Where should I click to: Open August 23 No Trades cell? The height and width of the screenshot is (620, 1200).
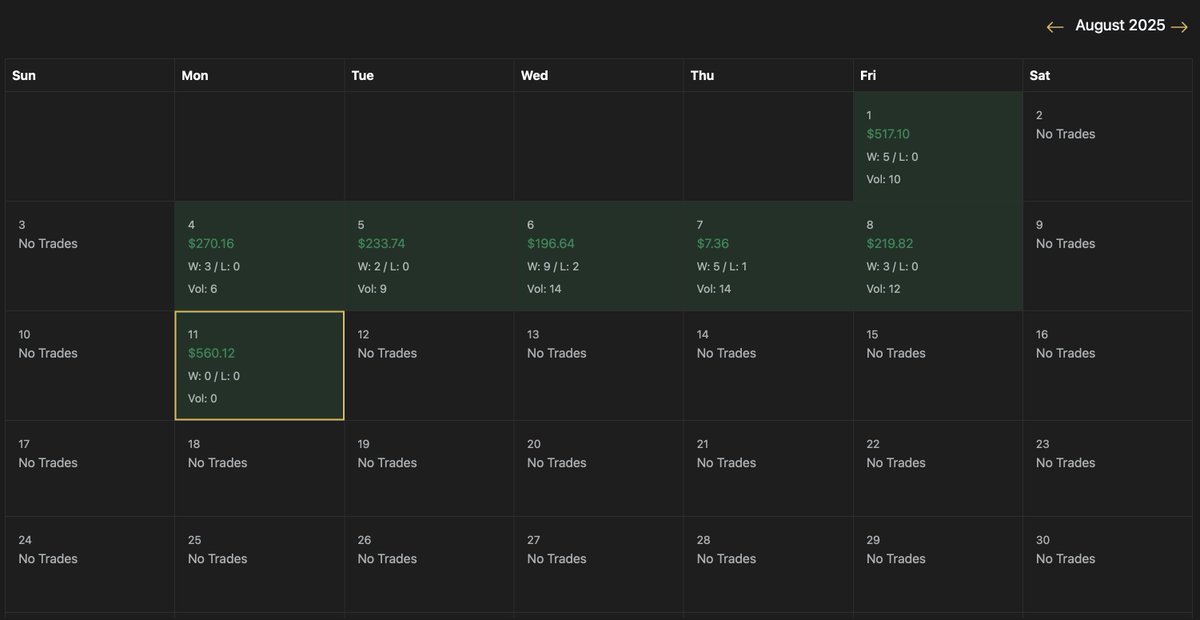[1108, 469]
